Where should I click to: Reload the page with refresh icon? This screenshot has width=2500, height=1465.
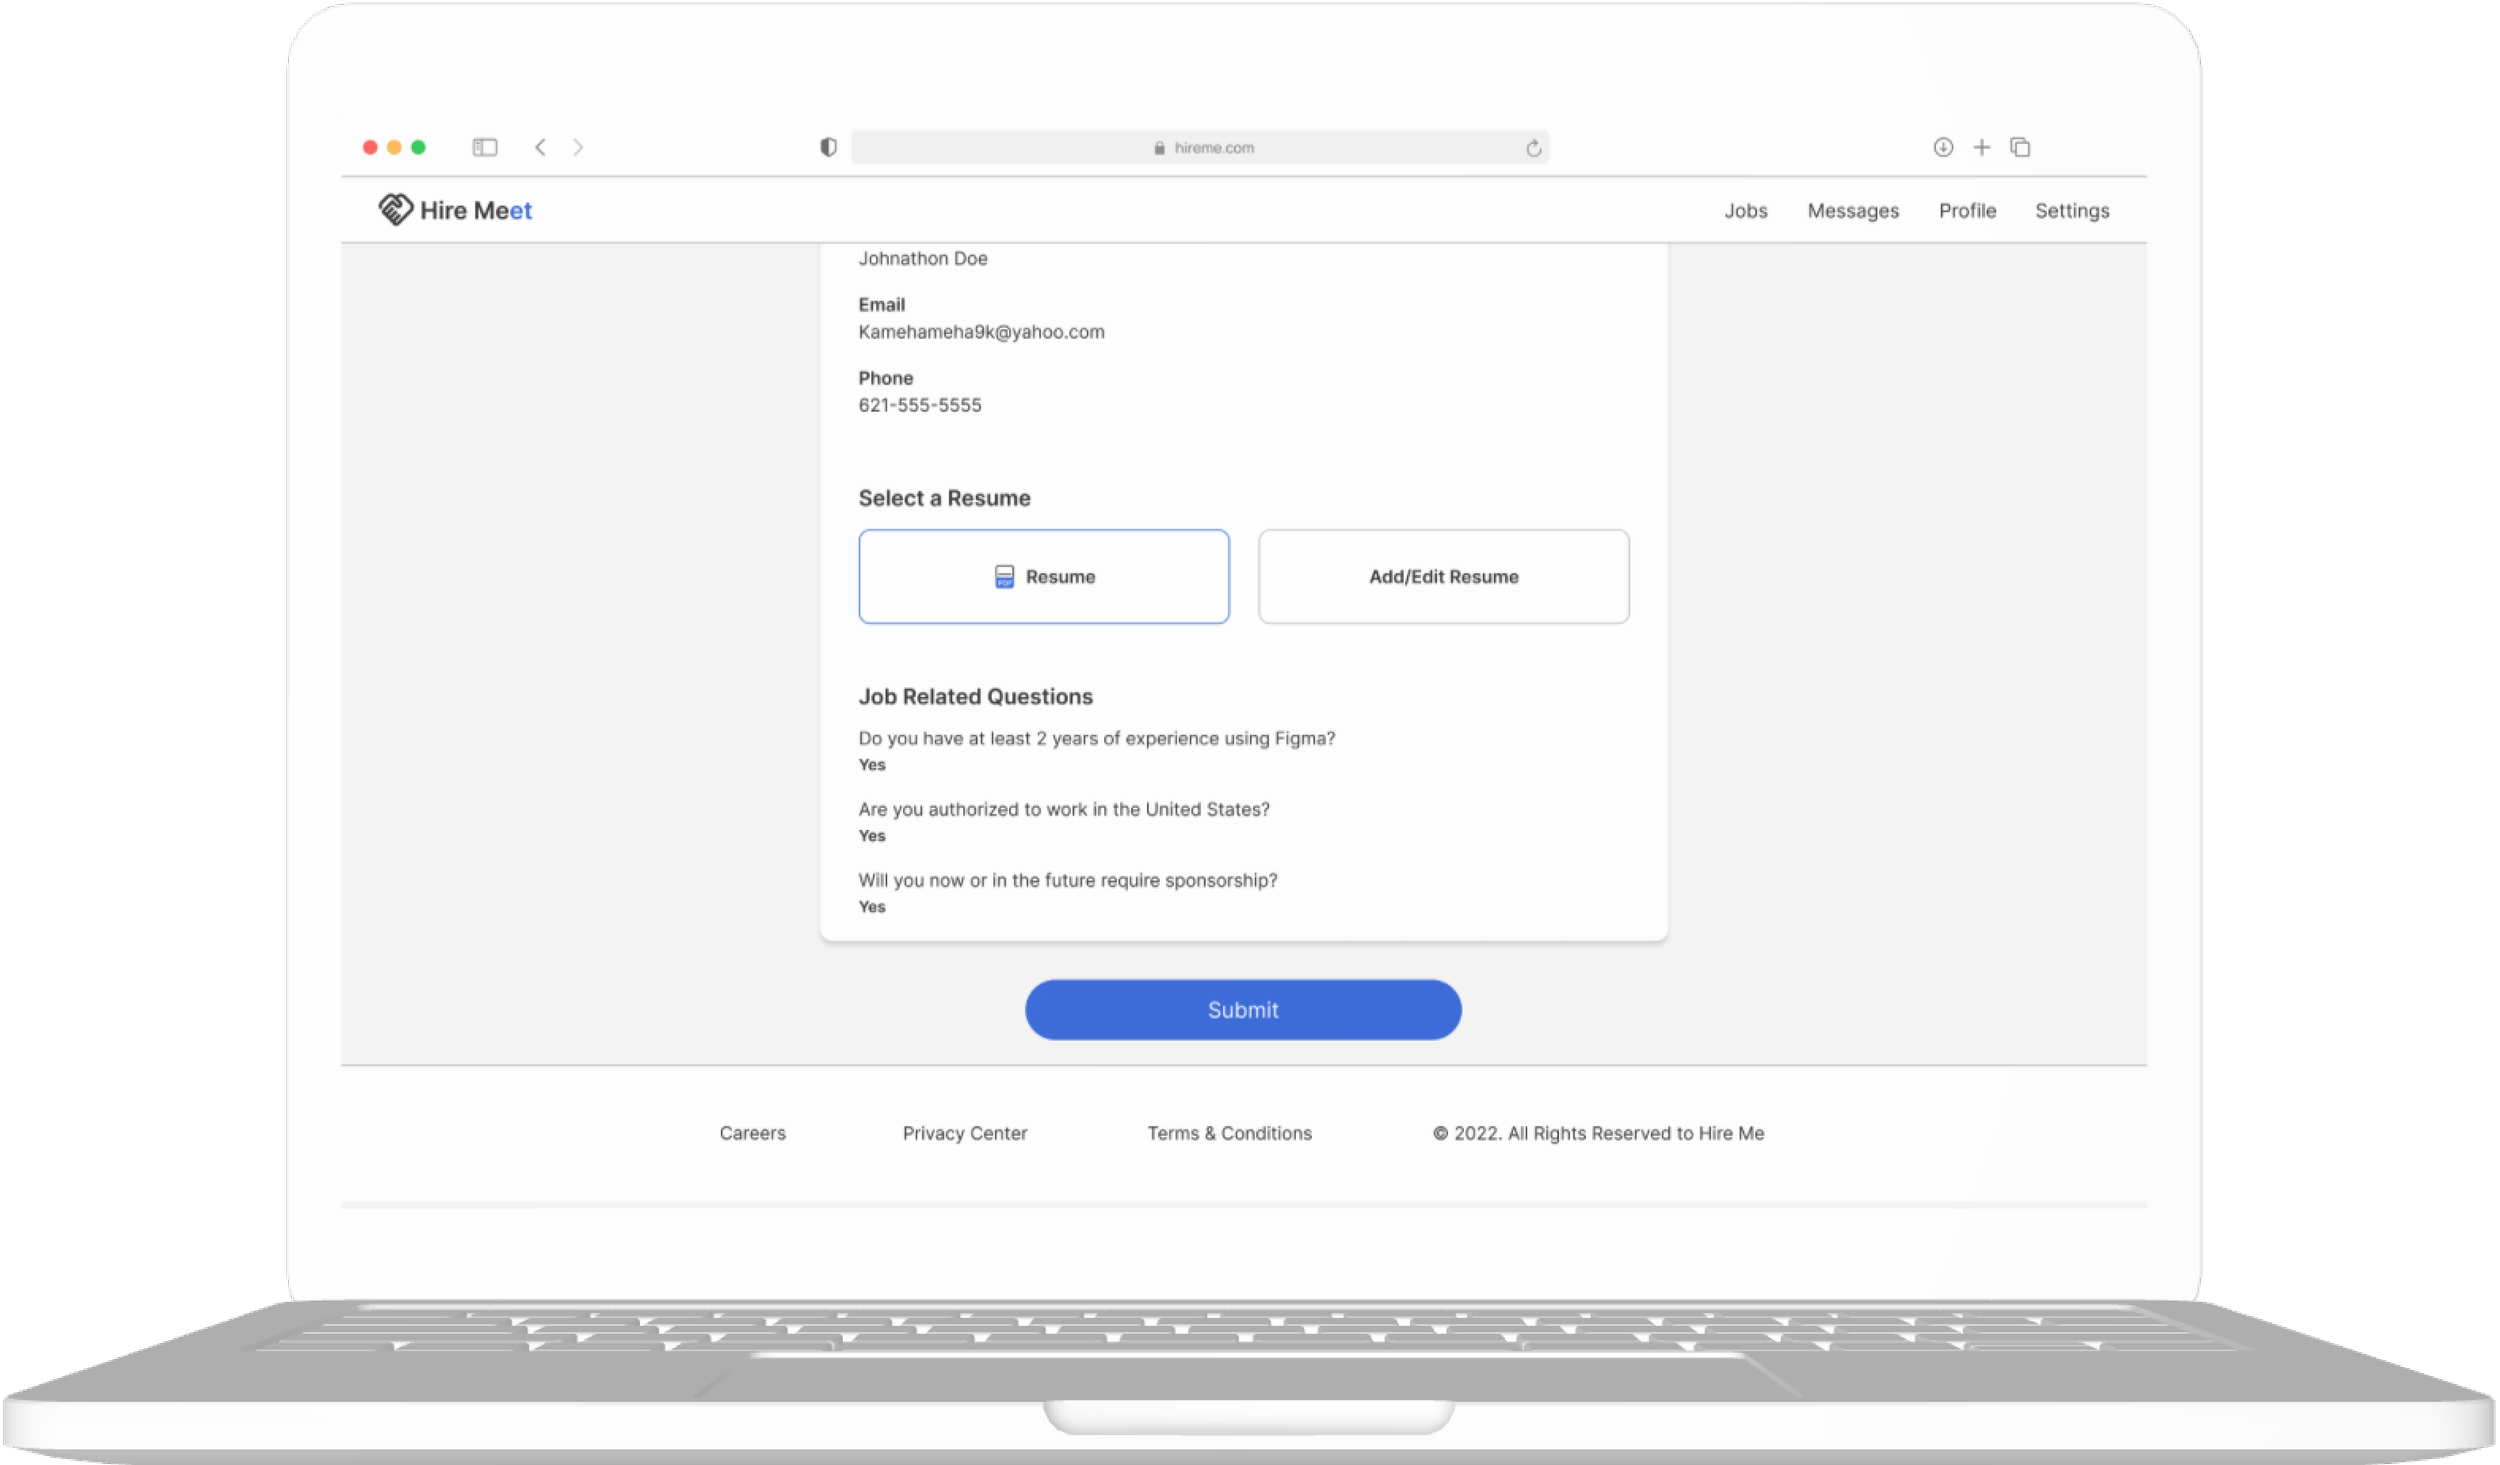[x=1533, y=148]
